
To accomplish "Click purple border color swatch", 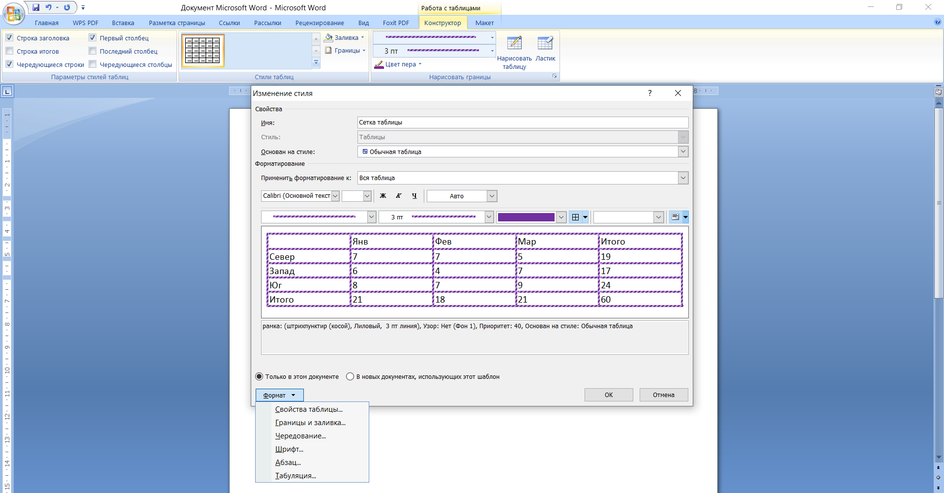I will (x=526, y=217).
